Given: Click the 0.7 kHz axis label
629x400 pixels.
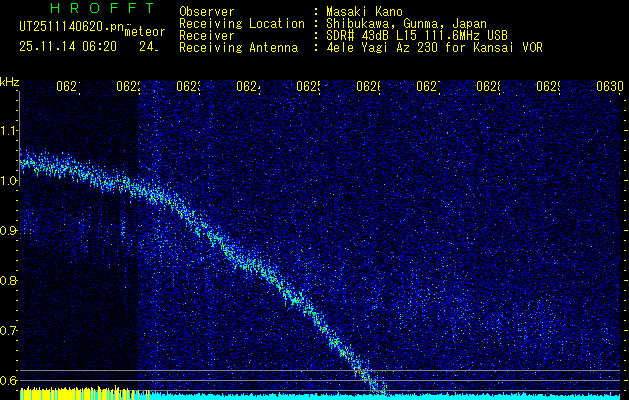Looking at the screenshot, I should pyautogui.click(x=8, y=331).
